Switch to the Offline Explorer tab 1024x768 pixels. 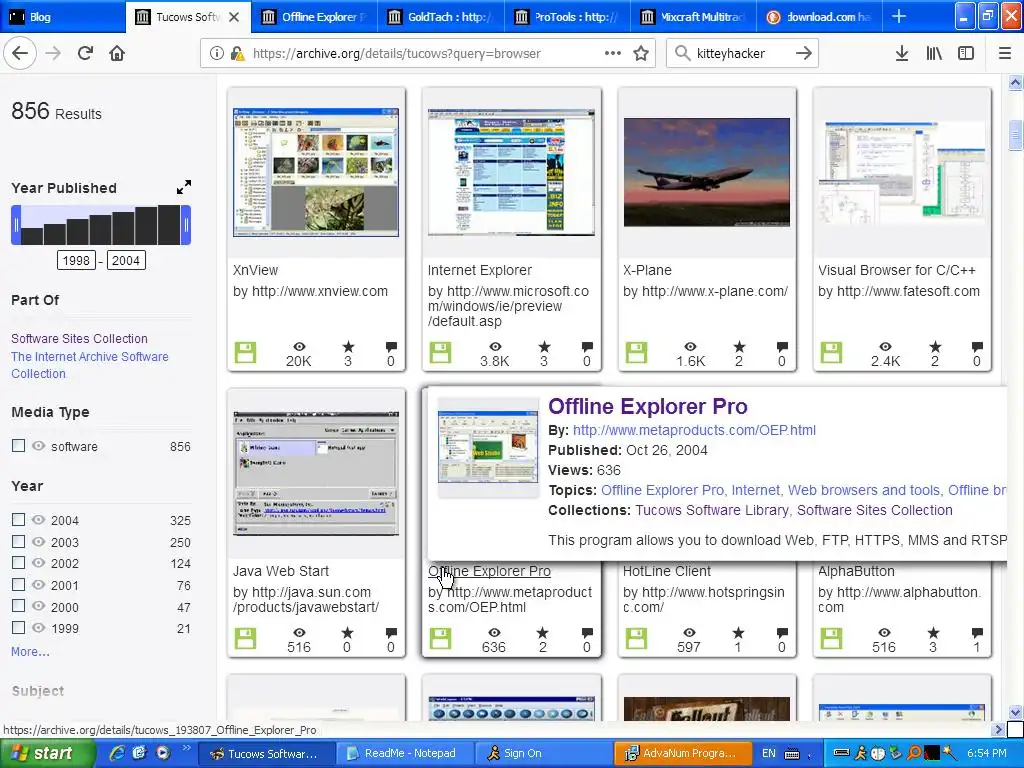[315, 17]
